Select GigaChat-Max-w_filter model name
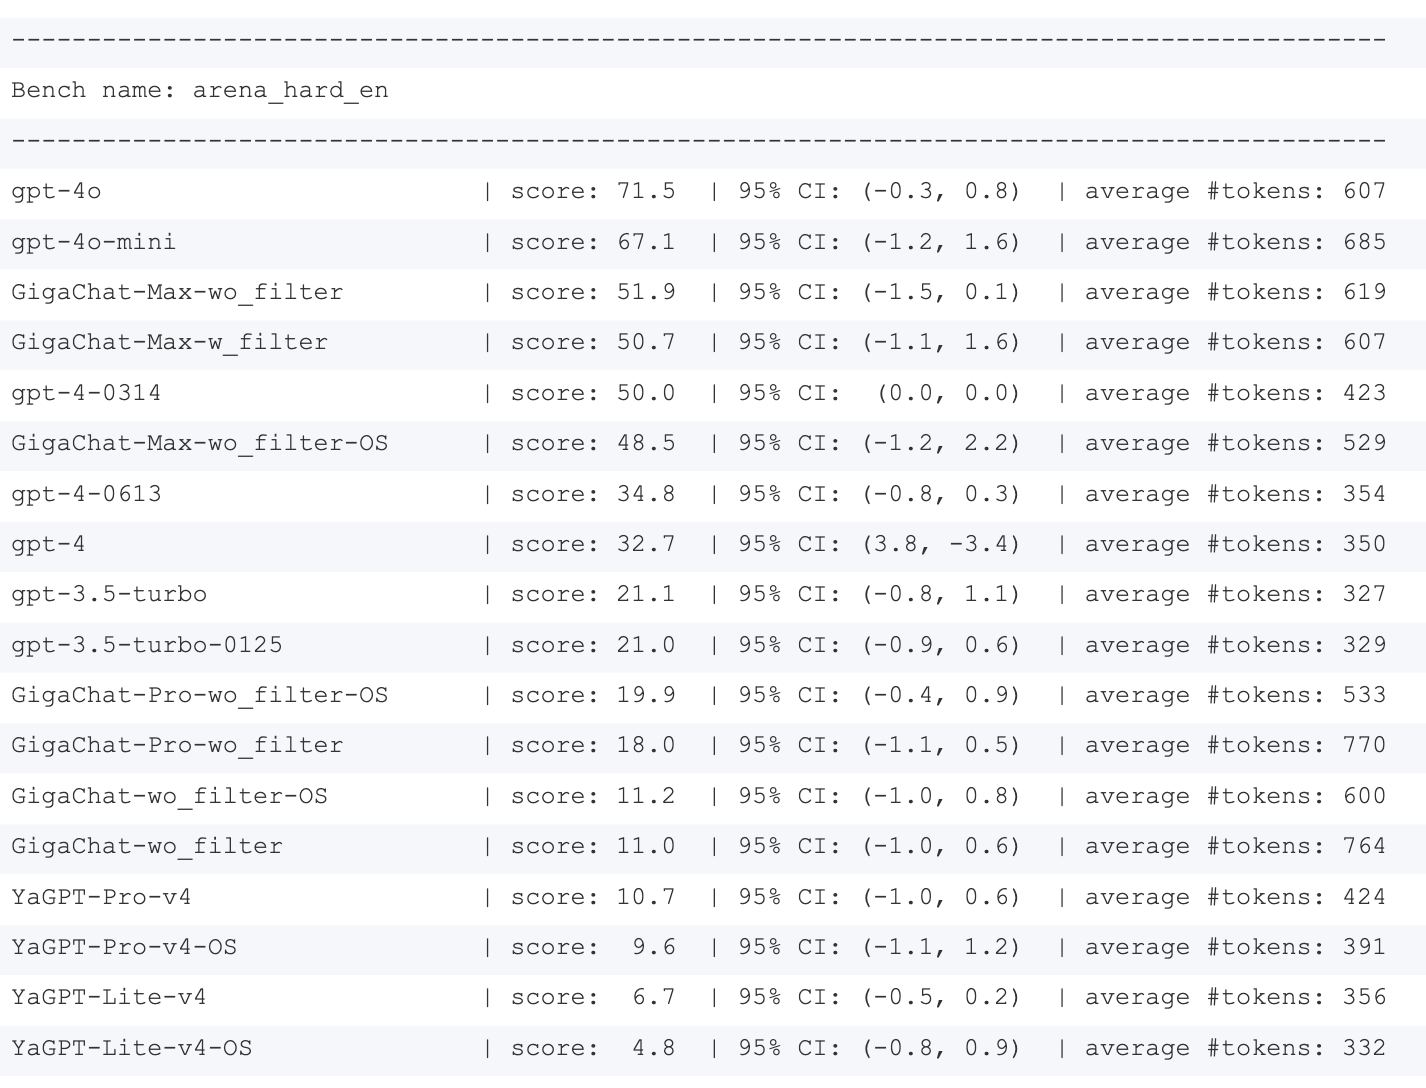Image resolution: width=1426 pixels, height=1088 pixels. [170, 342]
